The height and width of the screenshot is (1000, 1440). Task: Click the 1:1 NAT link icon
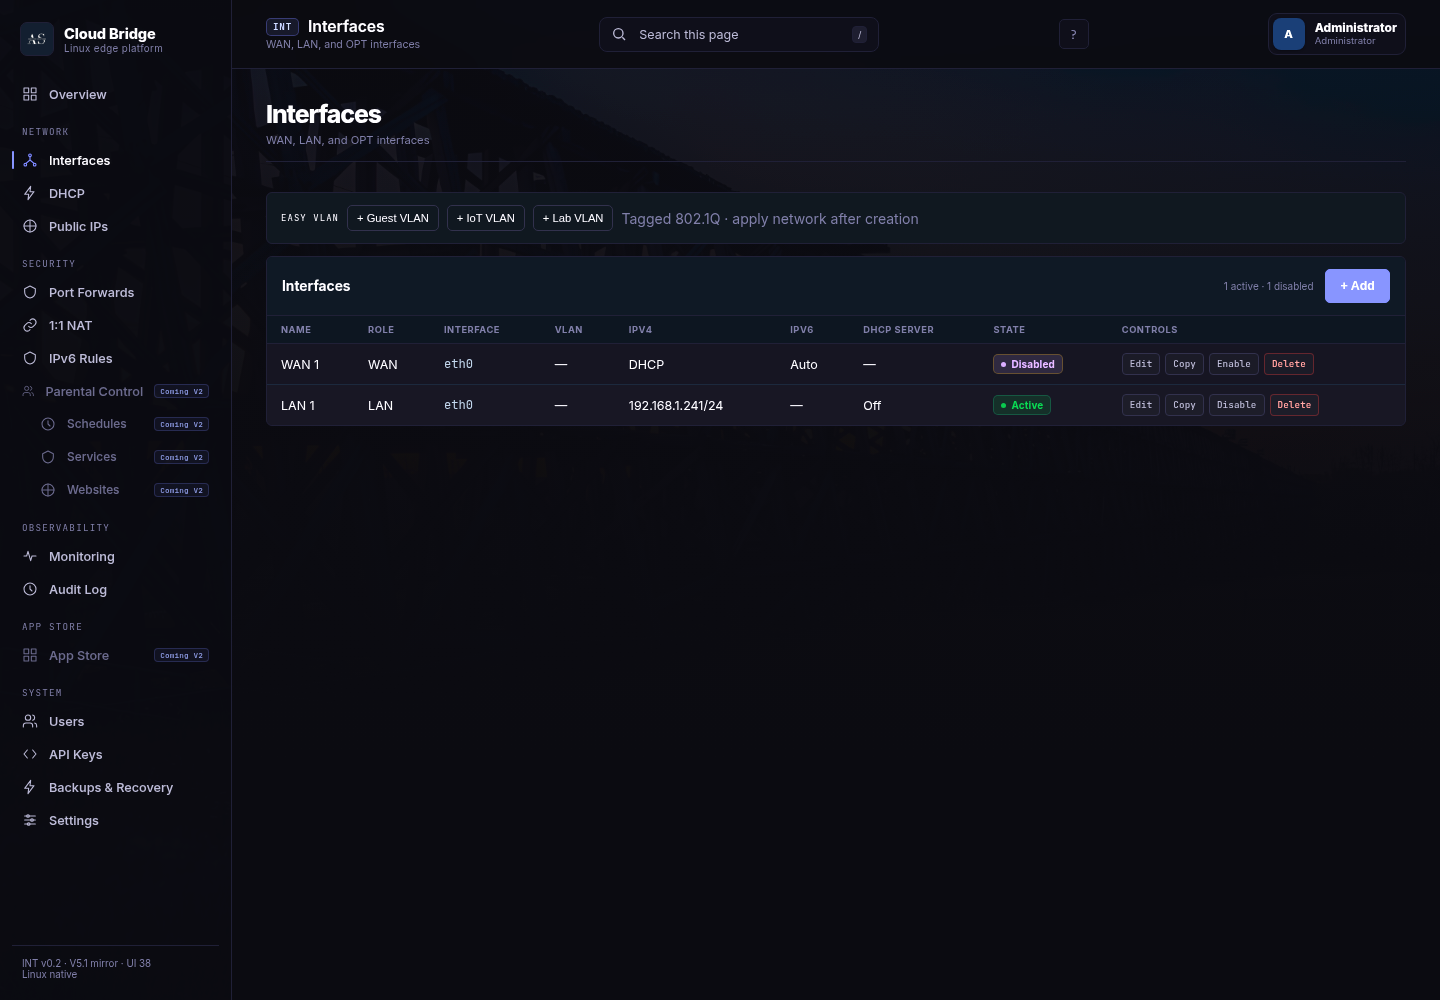(x=30, y=325)
